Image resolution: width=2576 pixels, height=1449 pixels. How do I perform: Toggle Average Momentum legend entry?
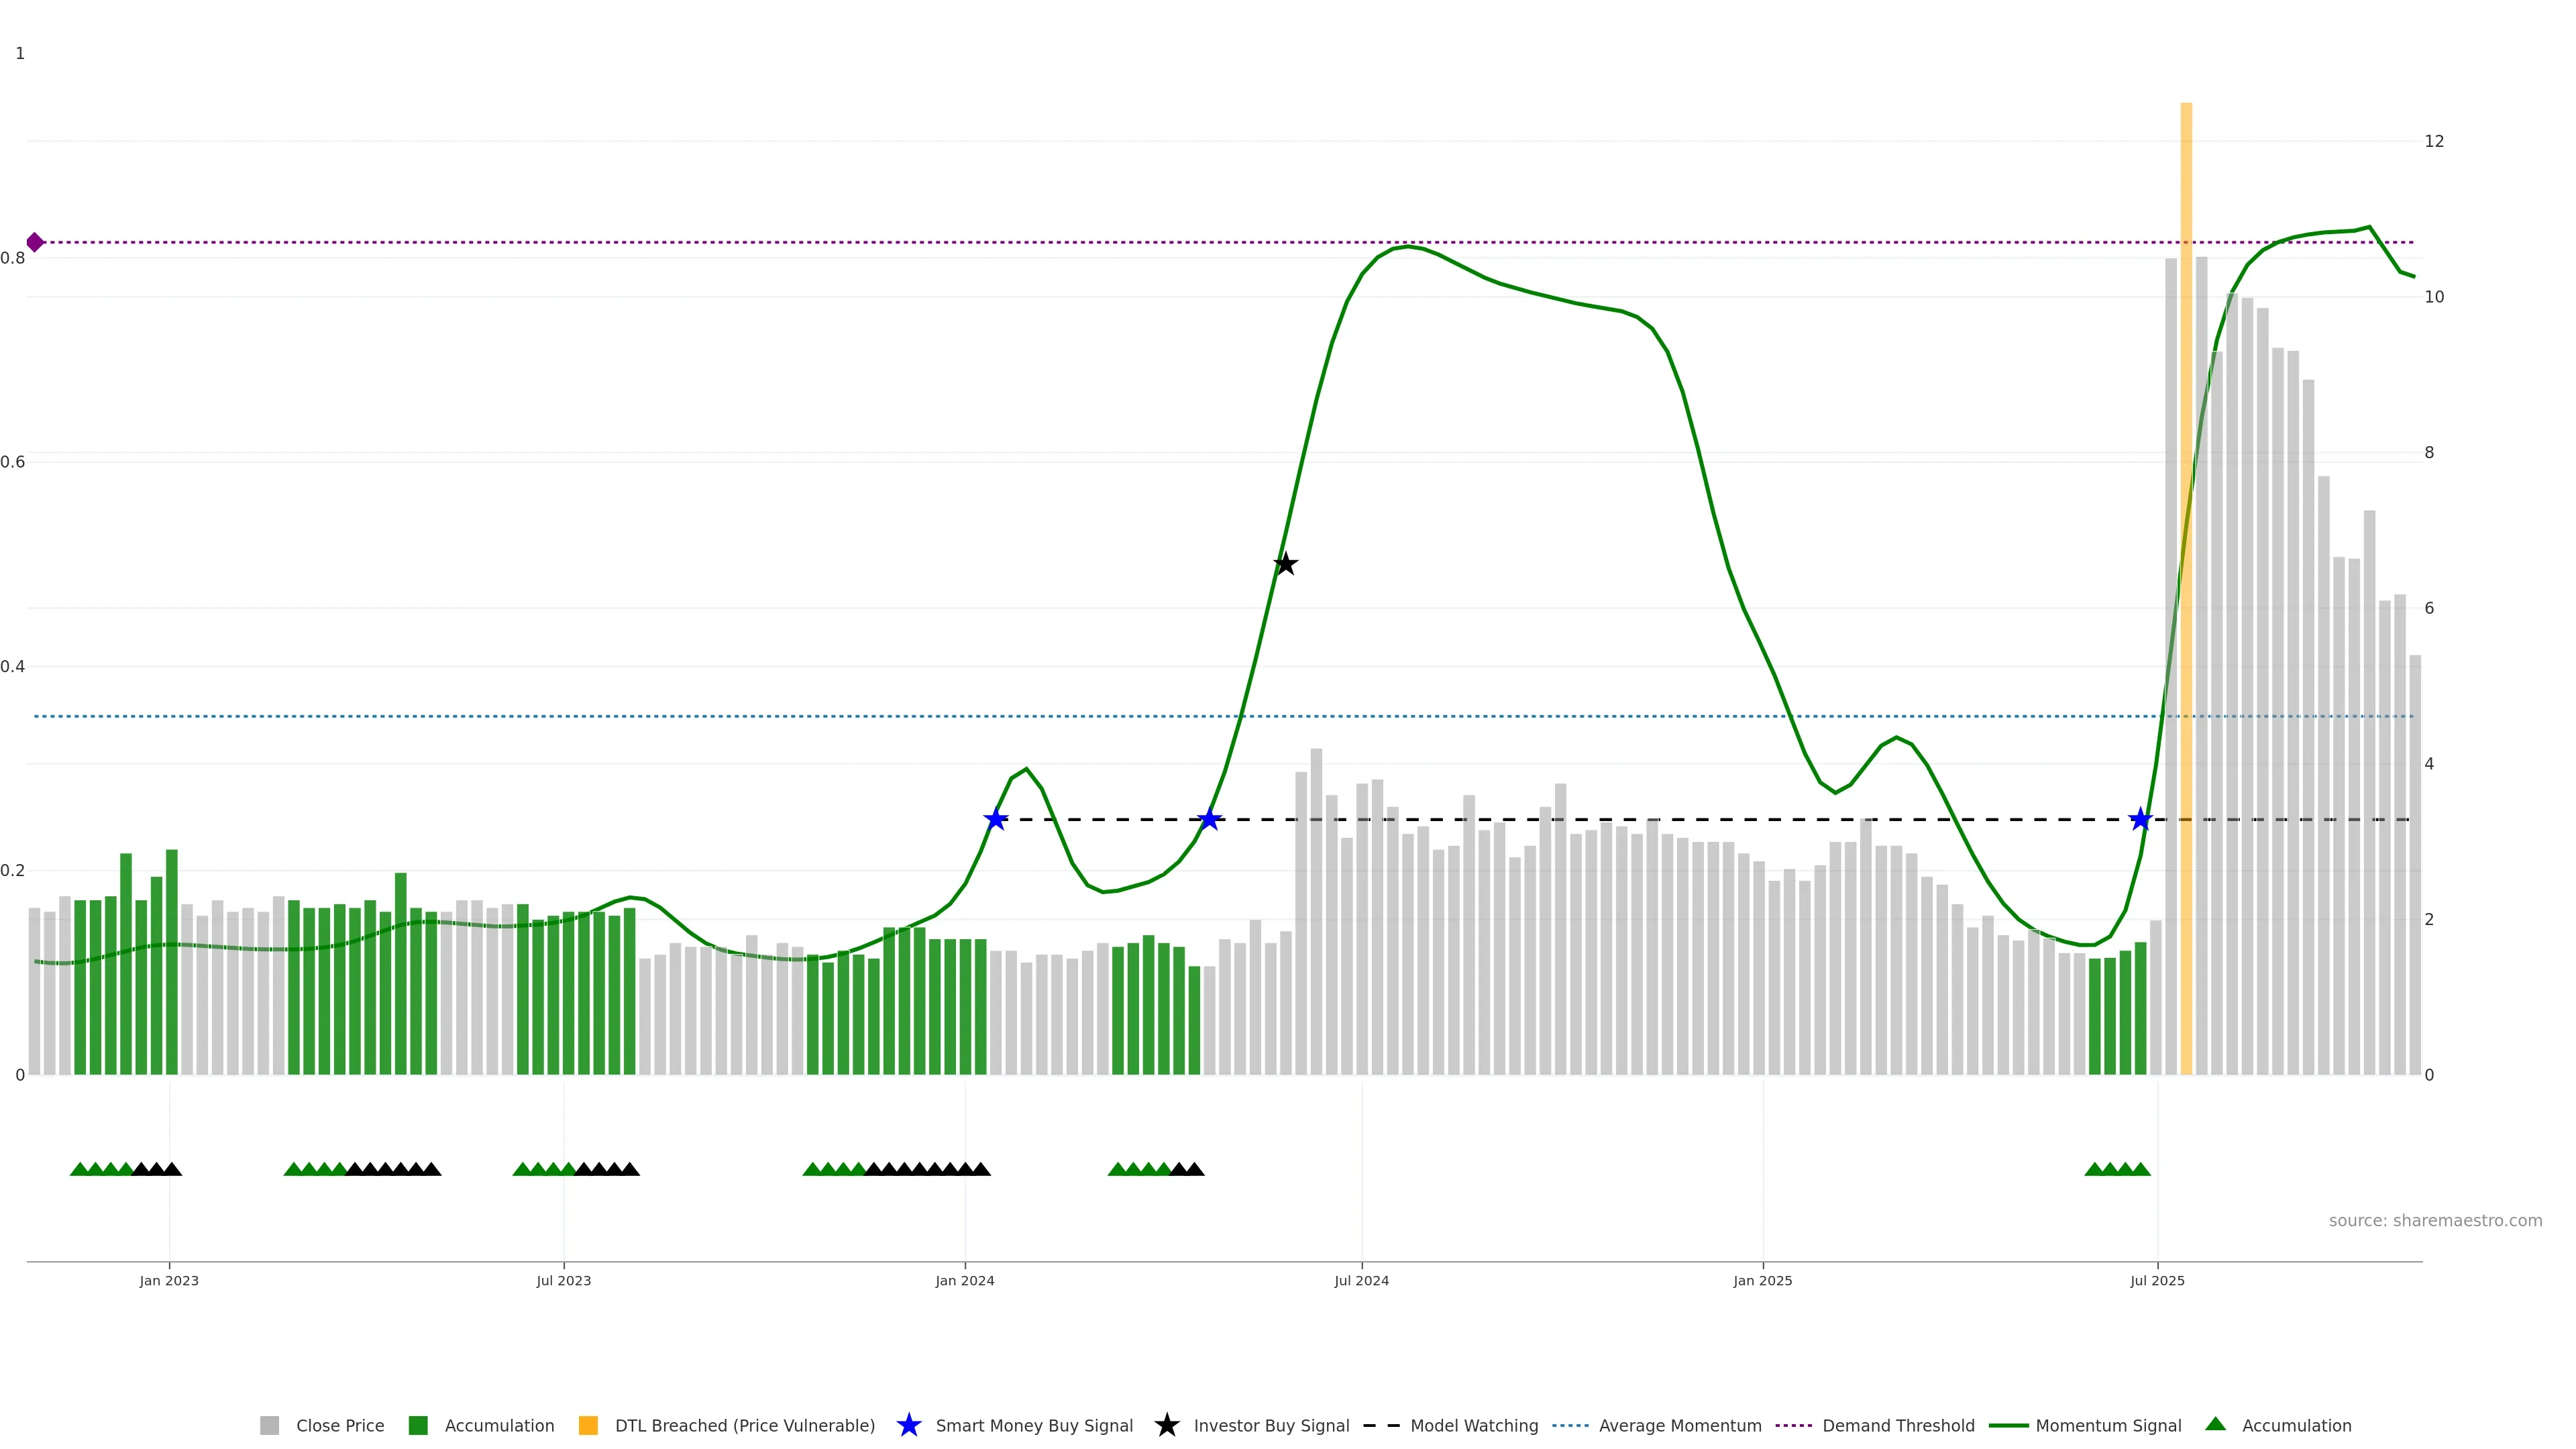[1679, 1426]
